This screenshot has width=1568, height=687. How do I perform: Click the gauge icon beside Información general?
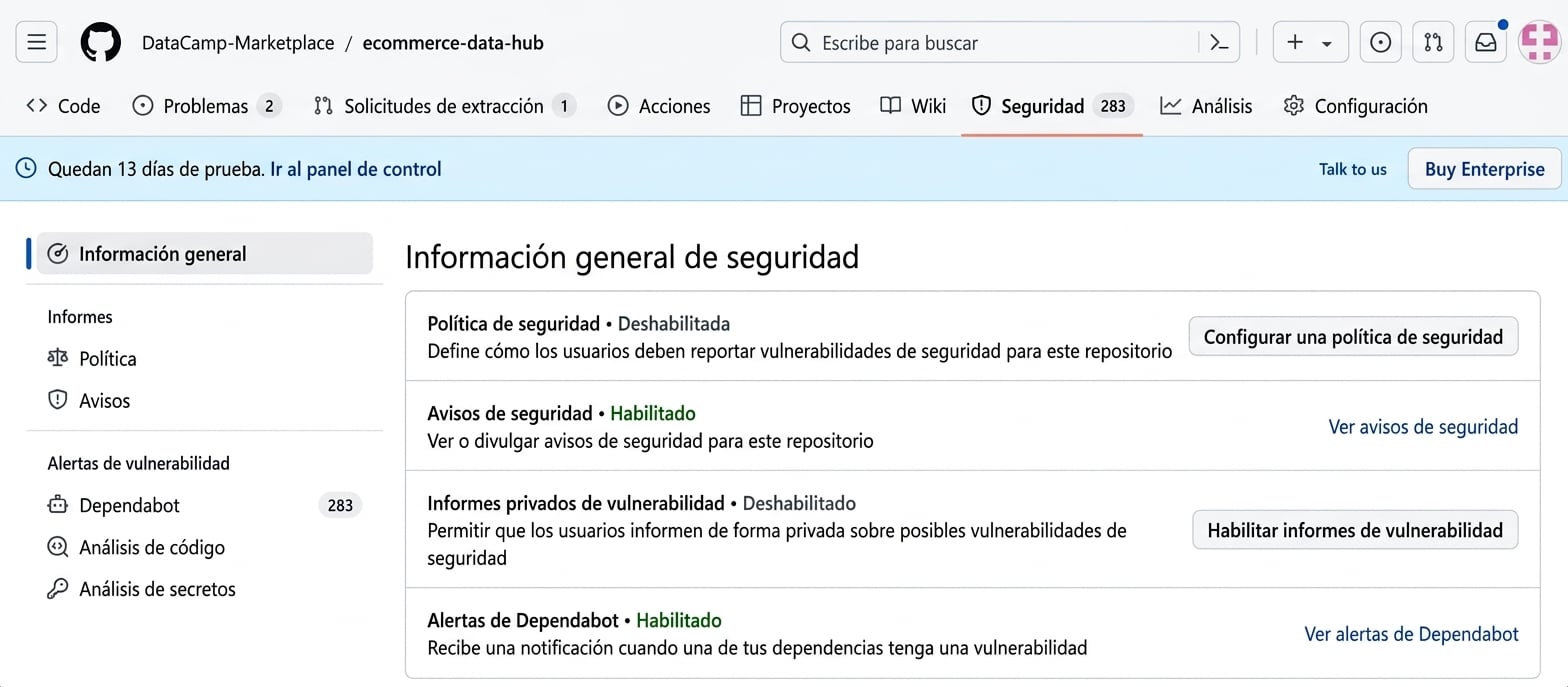58,254
